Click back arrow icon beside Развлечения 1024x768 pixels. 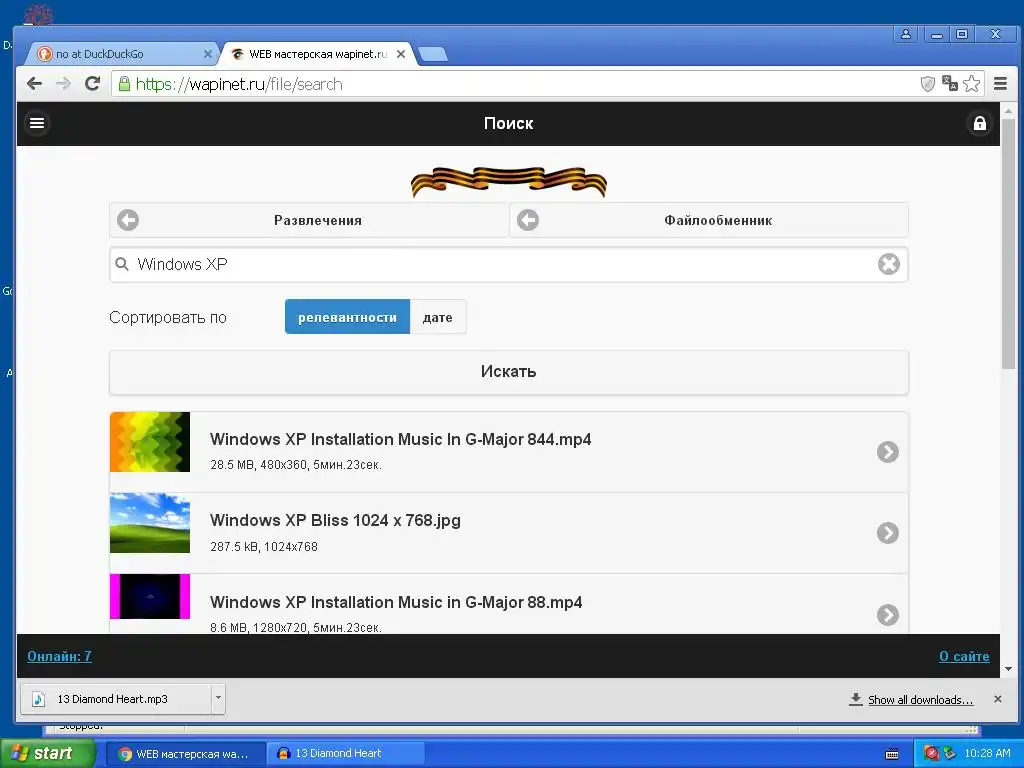pyautogui.click(x=128, y=220)
